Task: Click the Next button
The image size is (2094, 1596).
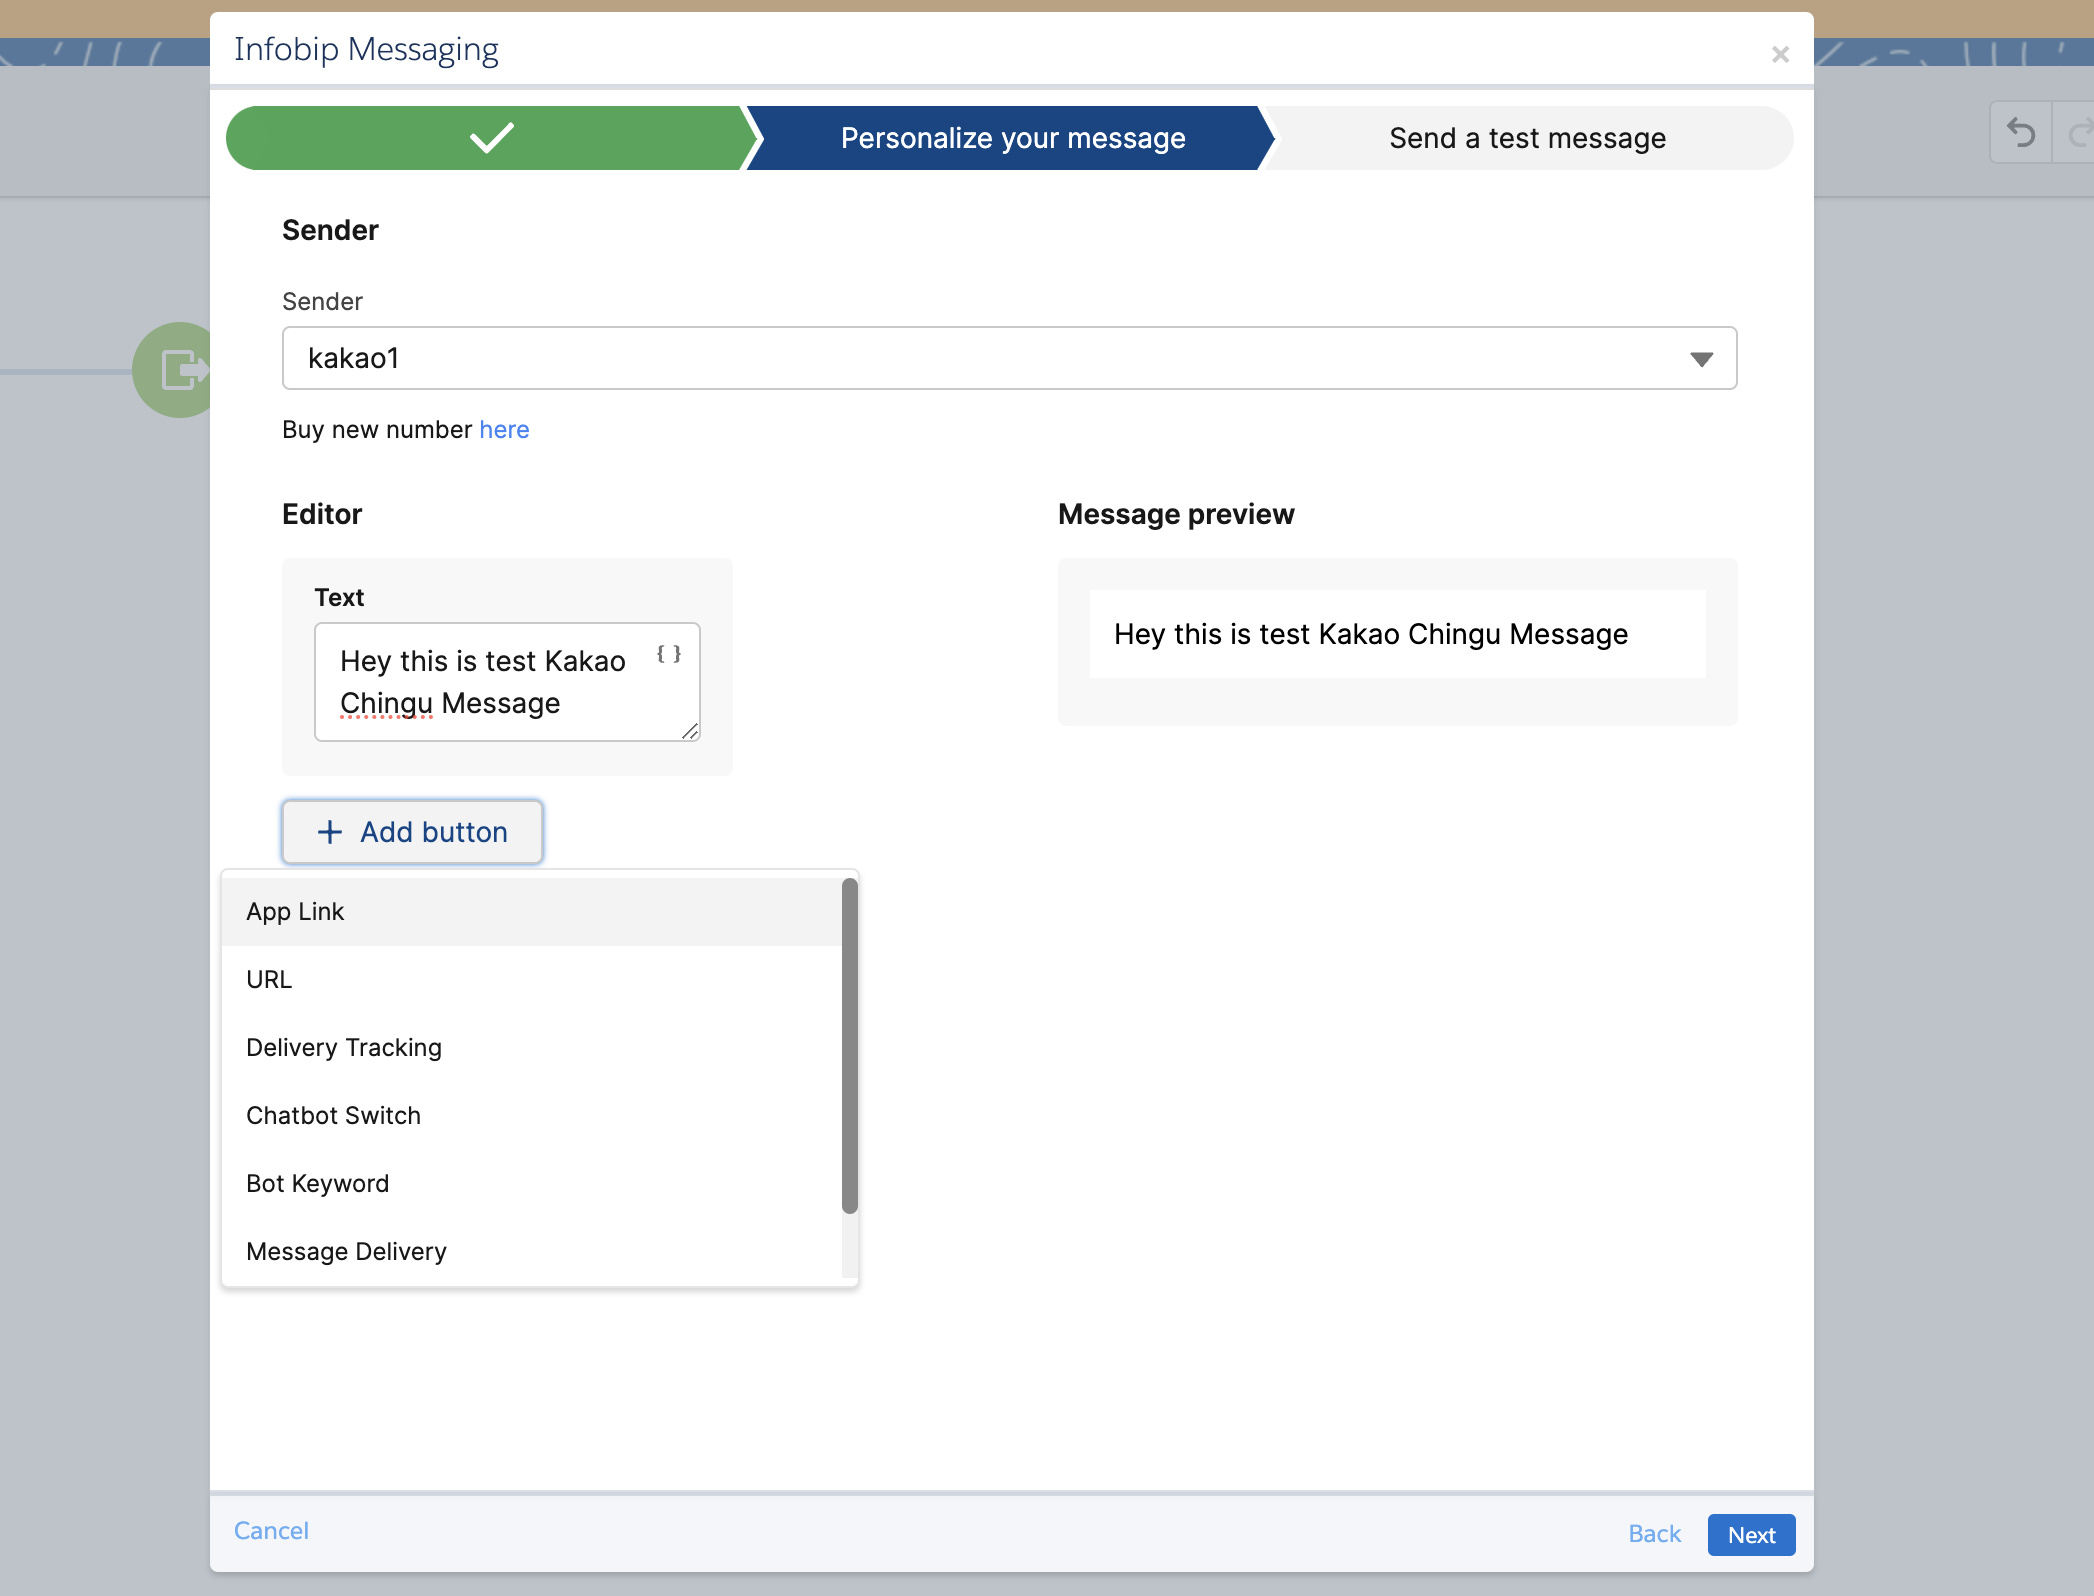Action: [x=1751, y=1535]
